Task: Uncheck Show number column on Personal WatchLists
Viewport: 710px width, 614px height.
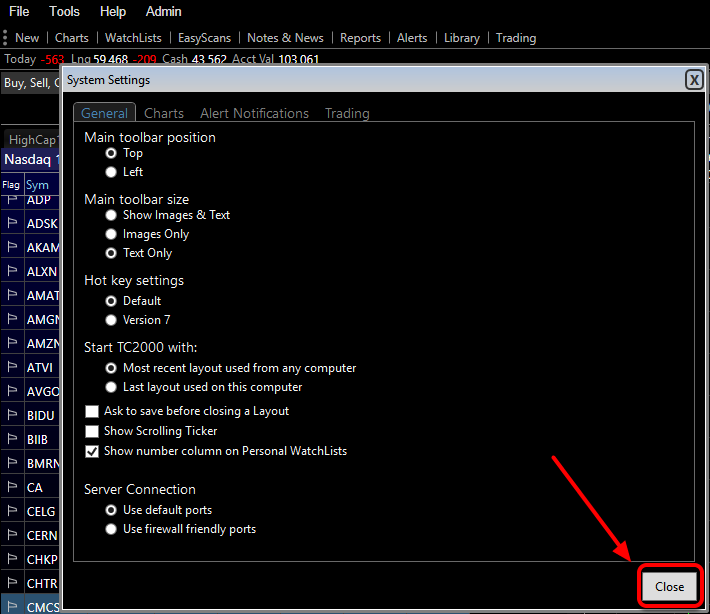Action: (92, 451)
